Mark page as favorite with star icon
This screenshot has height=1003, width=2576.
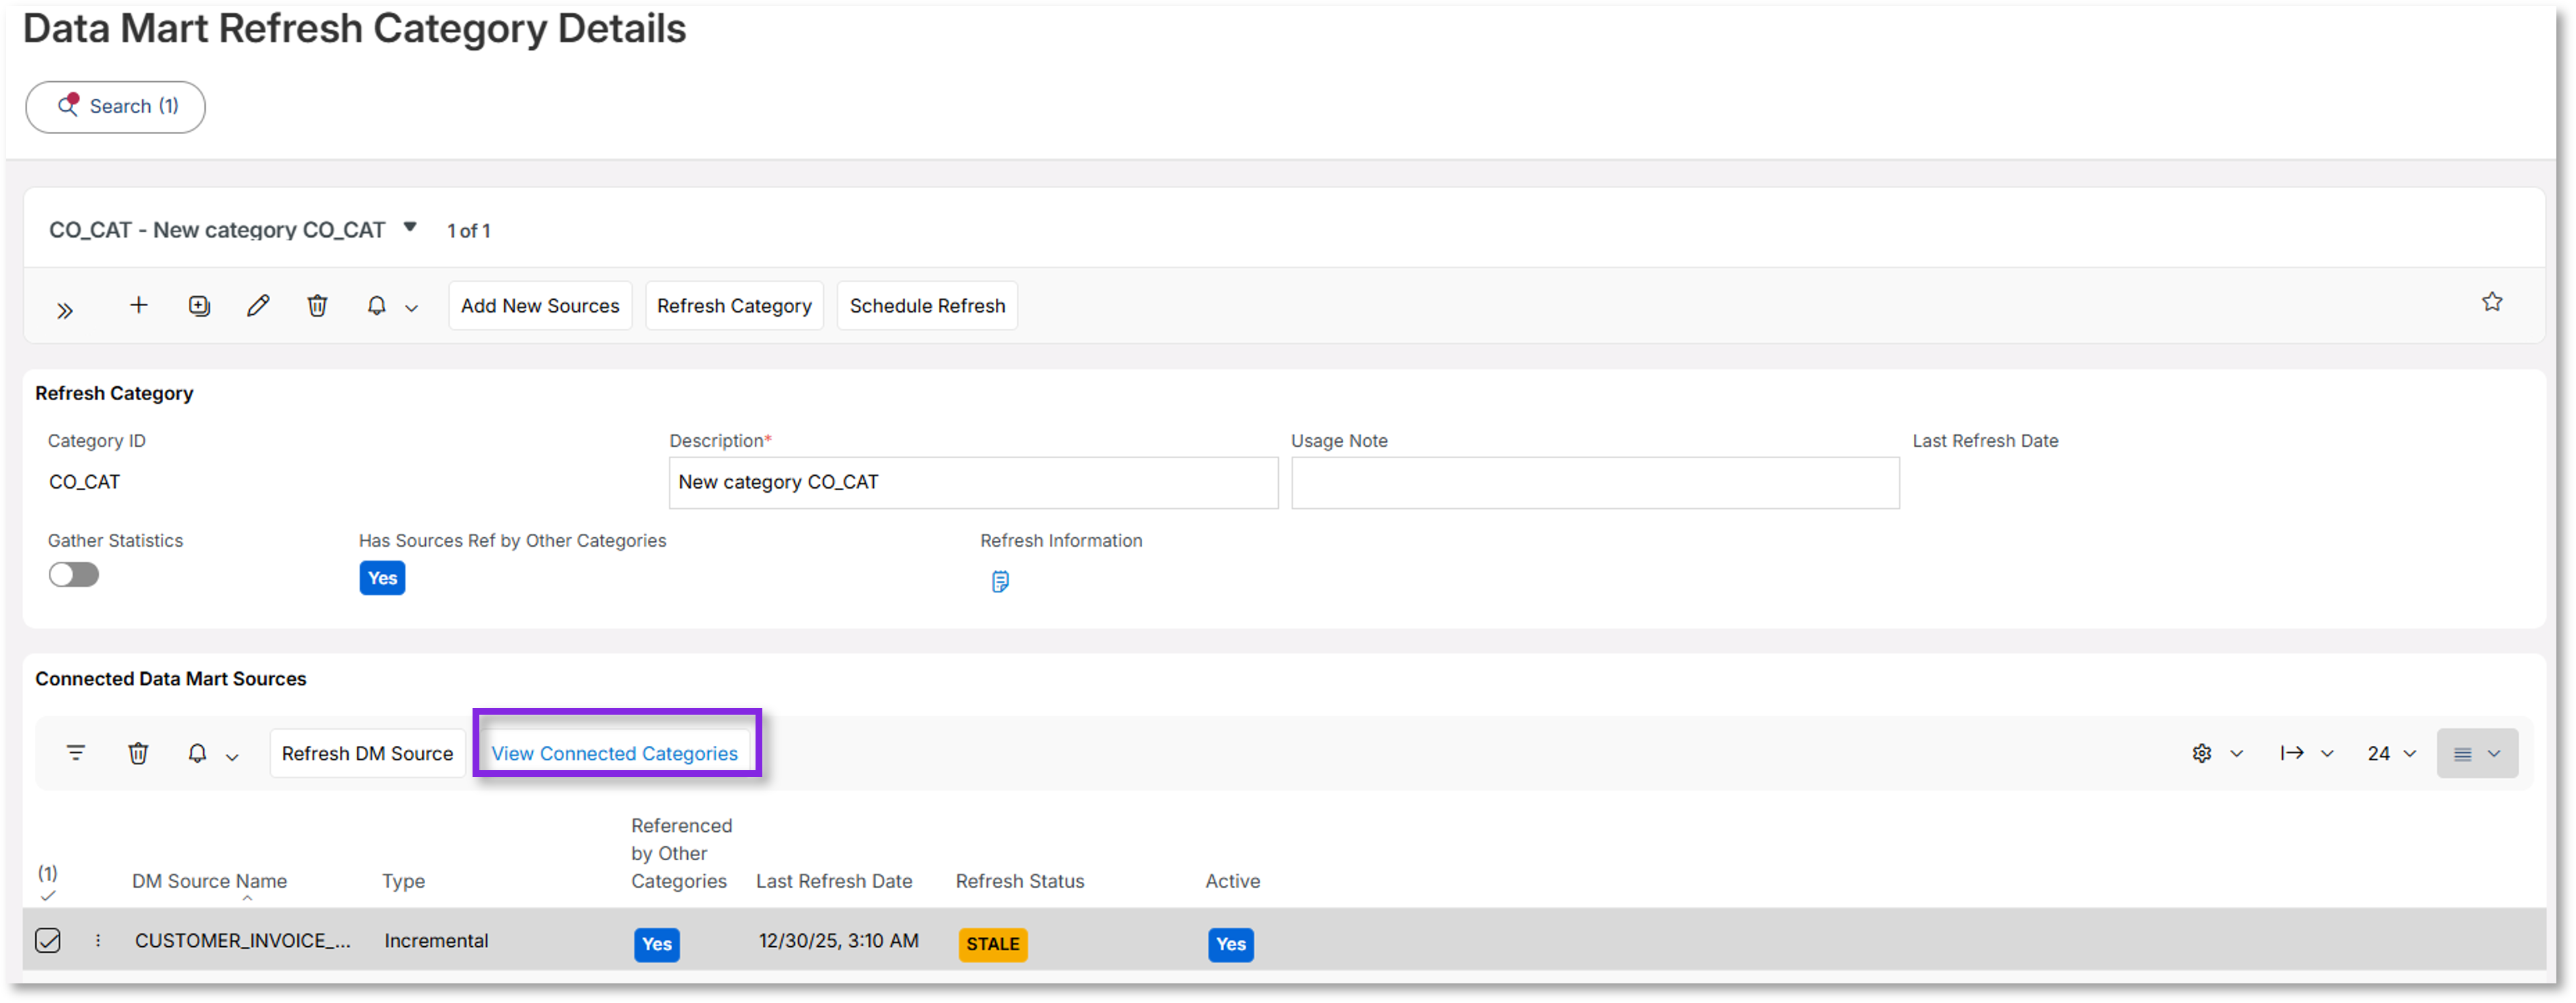[2492, 302]
